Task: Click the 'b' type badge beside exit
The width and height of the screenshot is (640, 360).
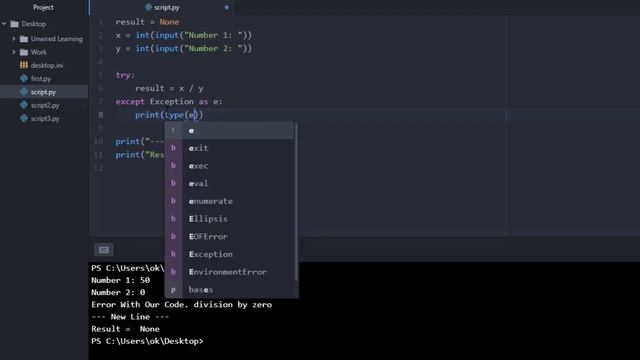Action: click(173, 148)
